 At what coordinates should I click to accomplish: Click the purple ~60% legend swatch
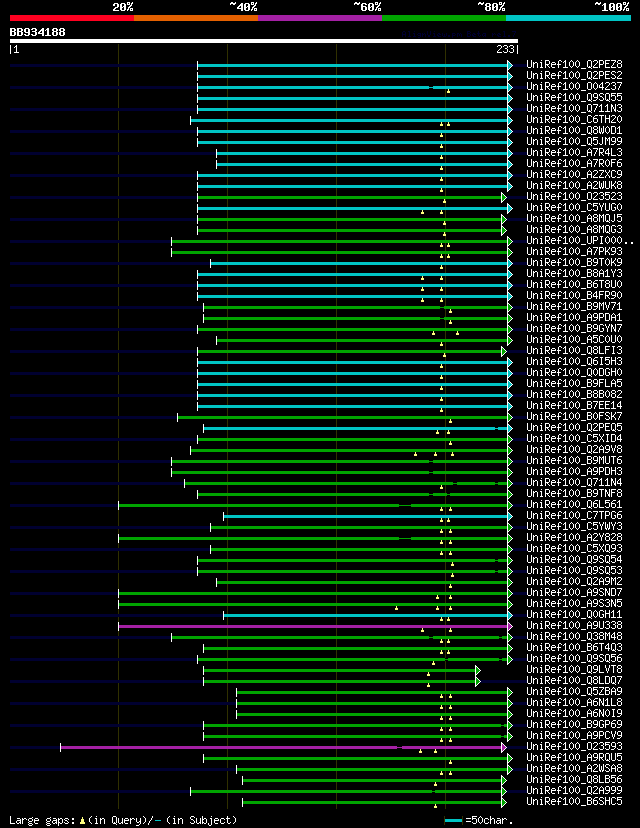point(320,18)
